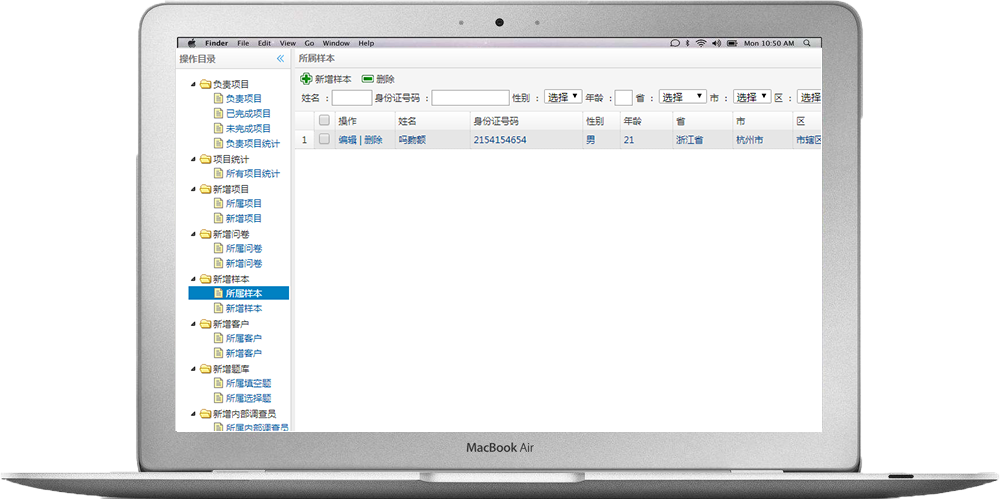Click the 姓名 name input field

pos(351,98)
